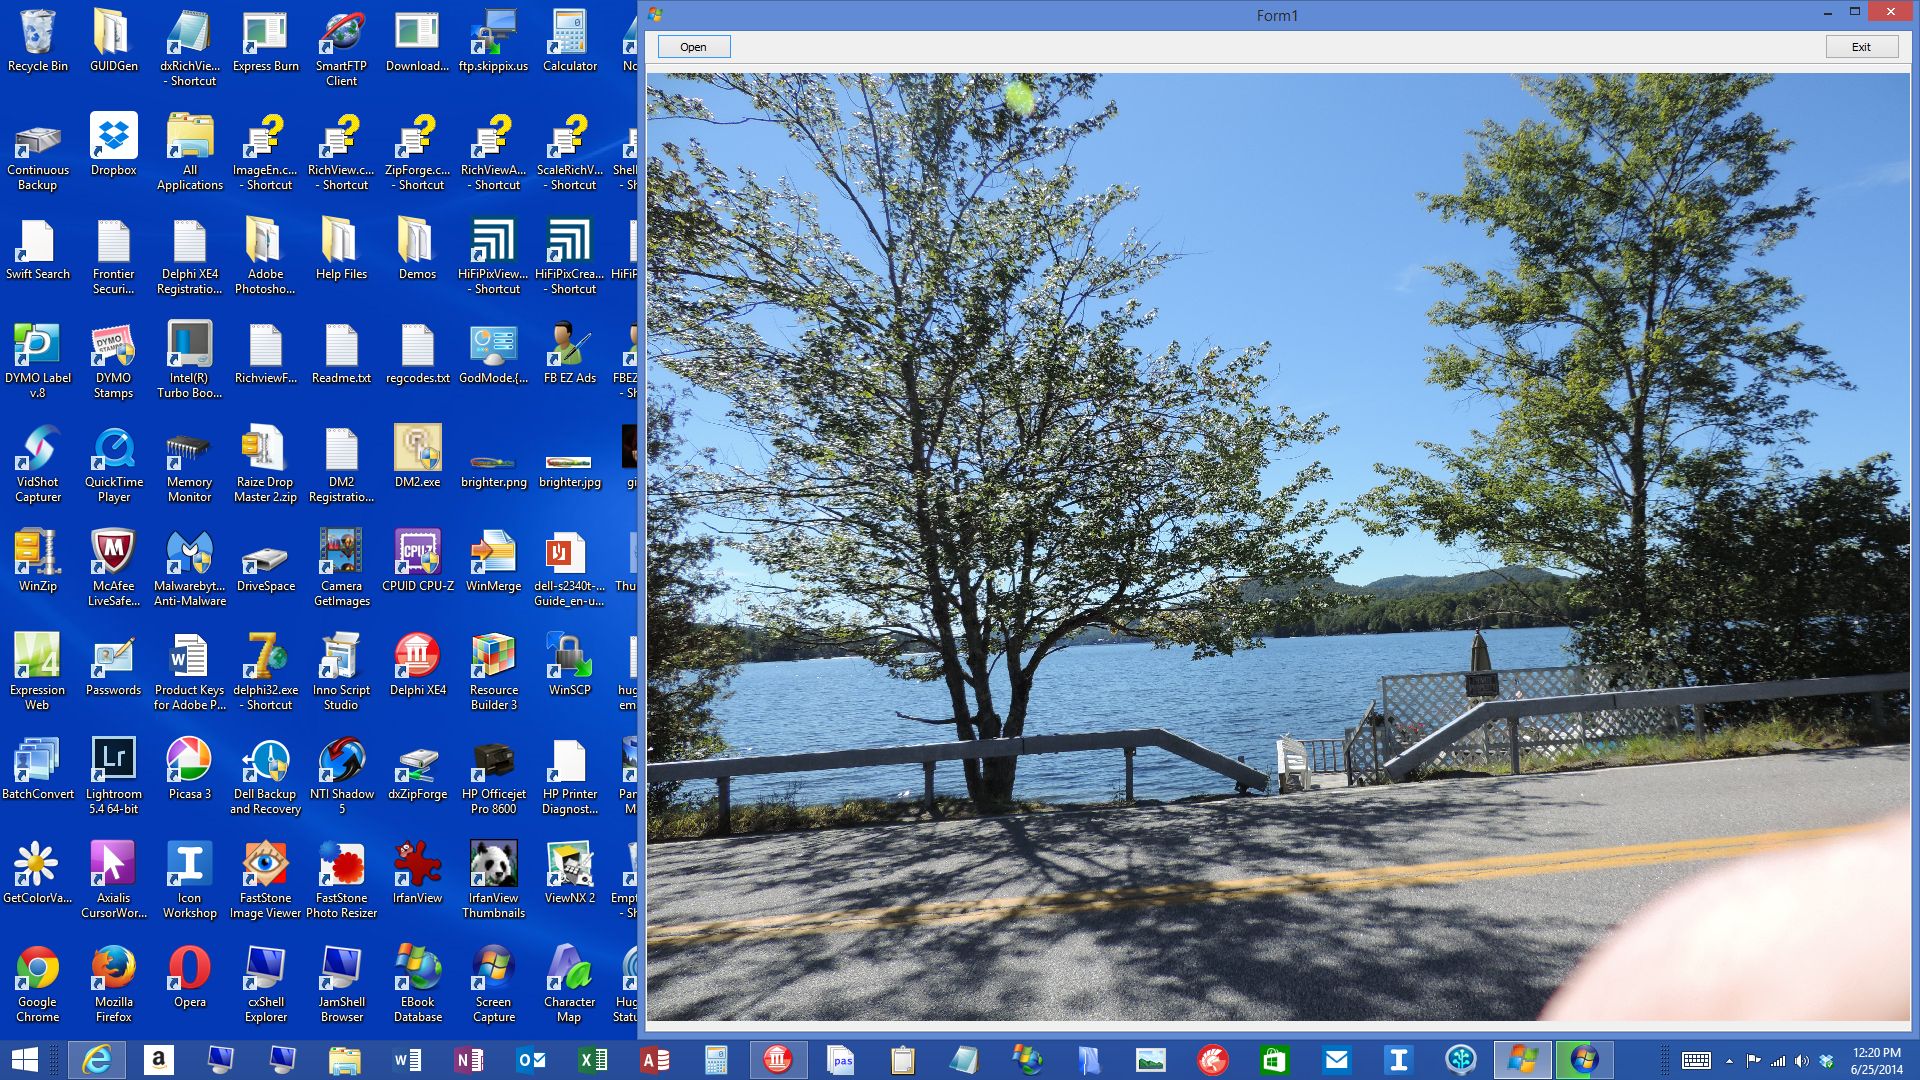
Task: Select the Character Map icon
Action: point(570,985)
